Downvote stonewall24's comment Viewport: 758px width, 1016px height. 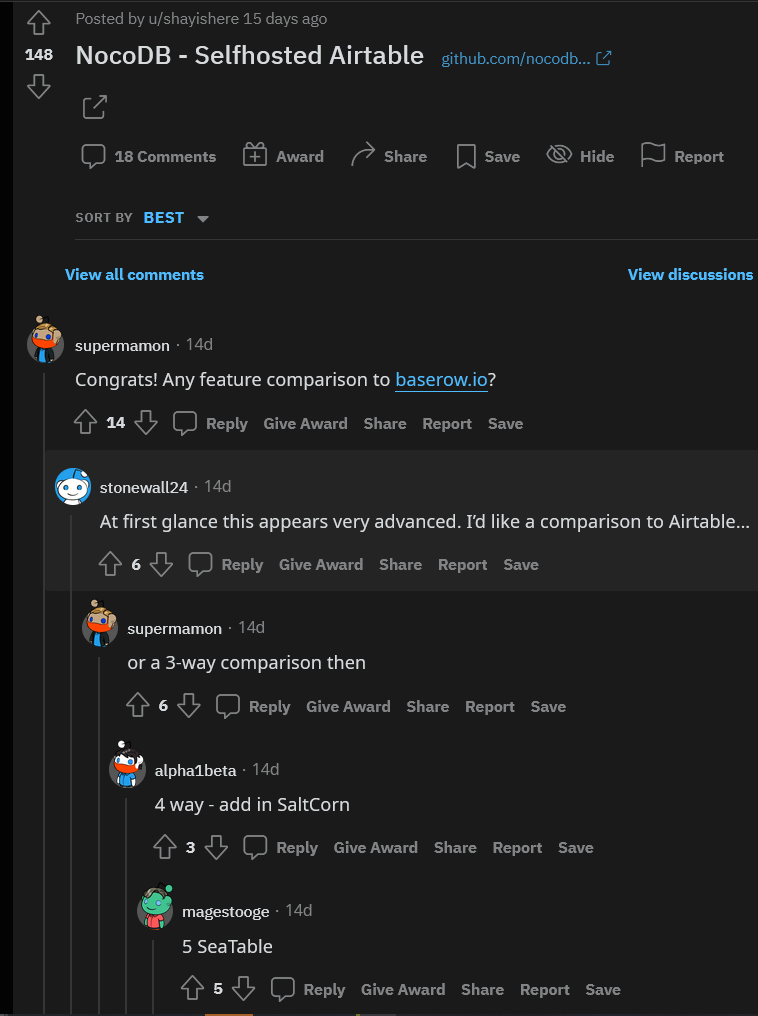(161, 565)
